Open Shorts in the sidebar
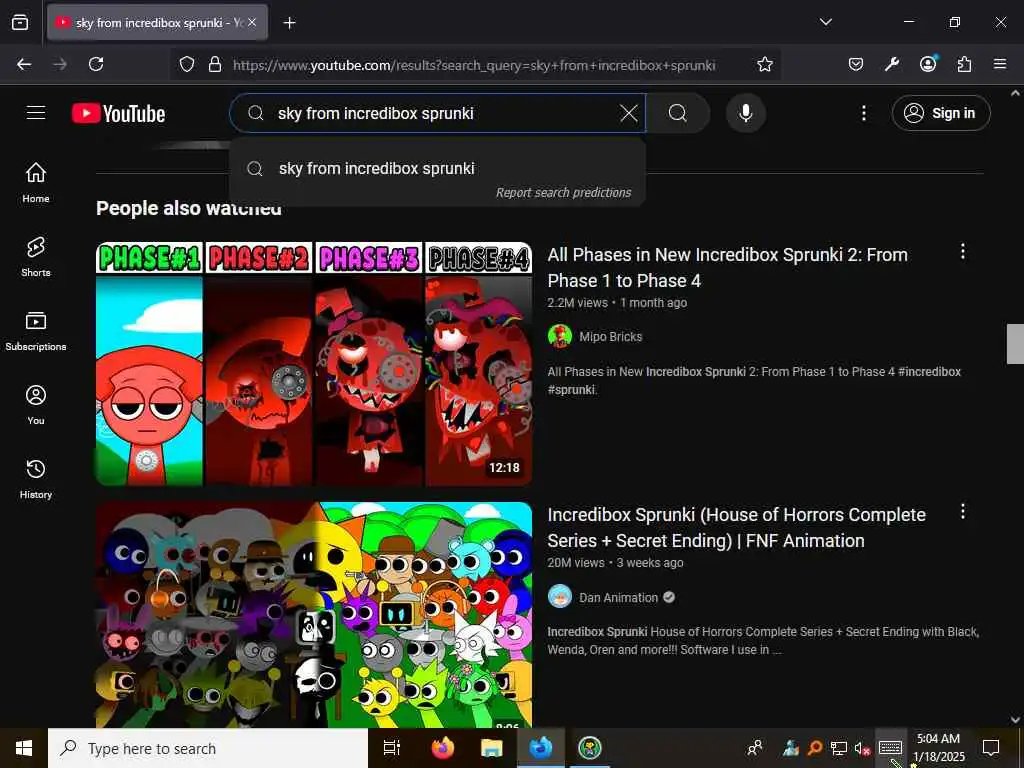The height and width of the screenshot is (768, 1024). [36, 257]
